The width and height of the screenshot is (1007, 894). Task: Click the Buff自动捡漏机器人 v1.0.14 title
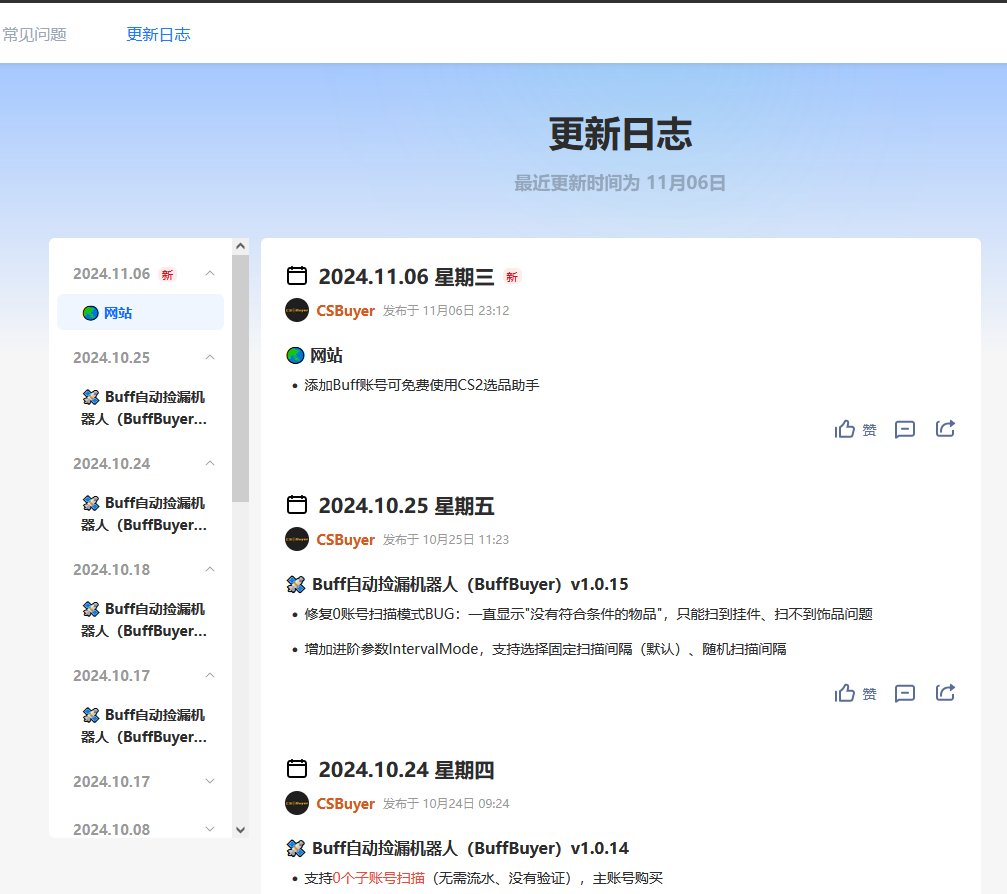[x=470, y=848]
